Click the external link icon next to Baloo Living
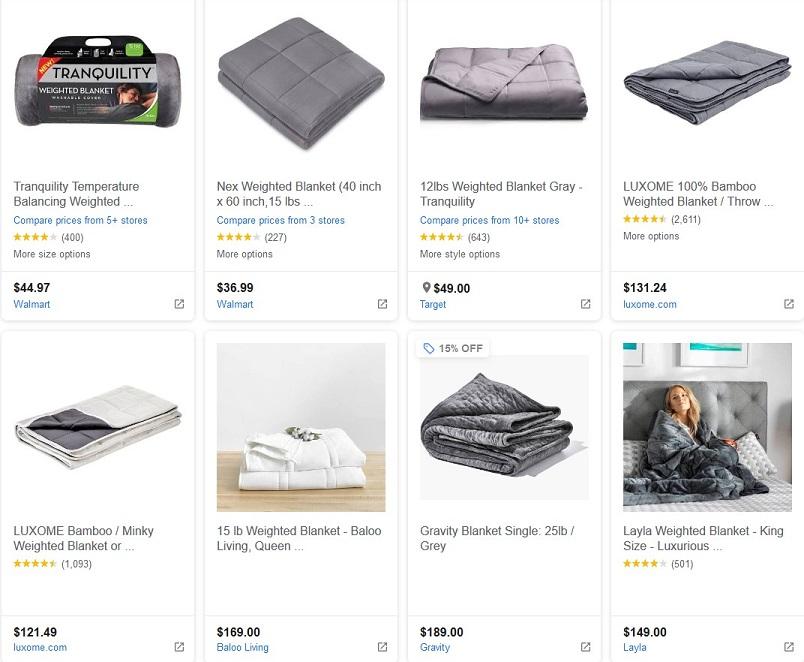 tap(382, 645)
